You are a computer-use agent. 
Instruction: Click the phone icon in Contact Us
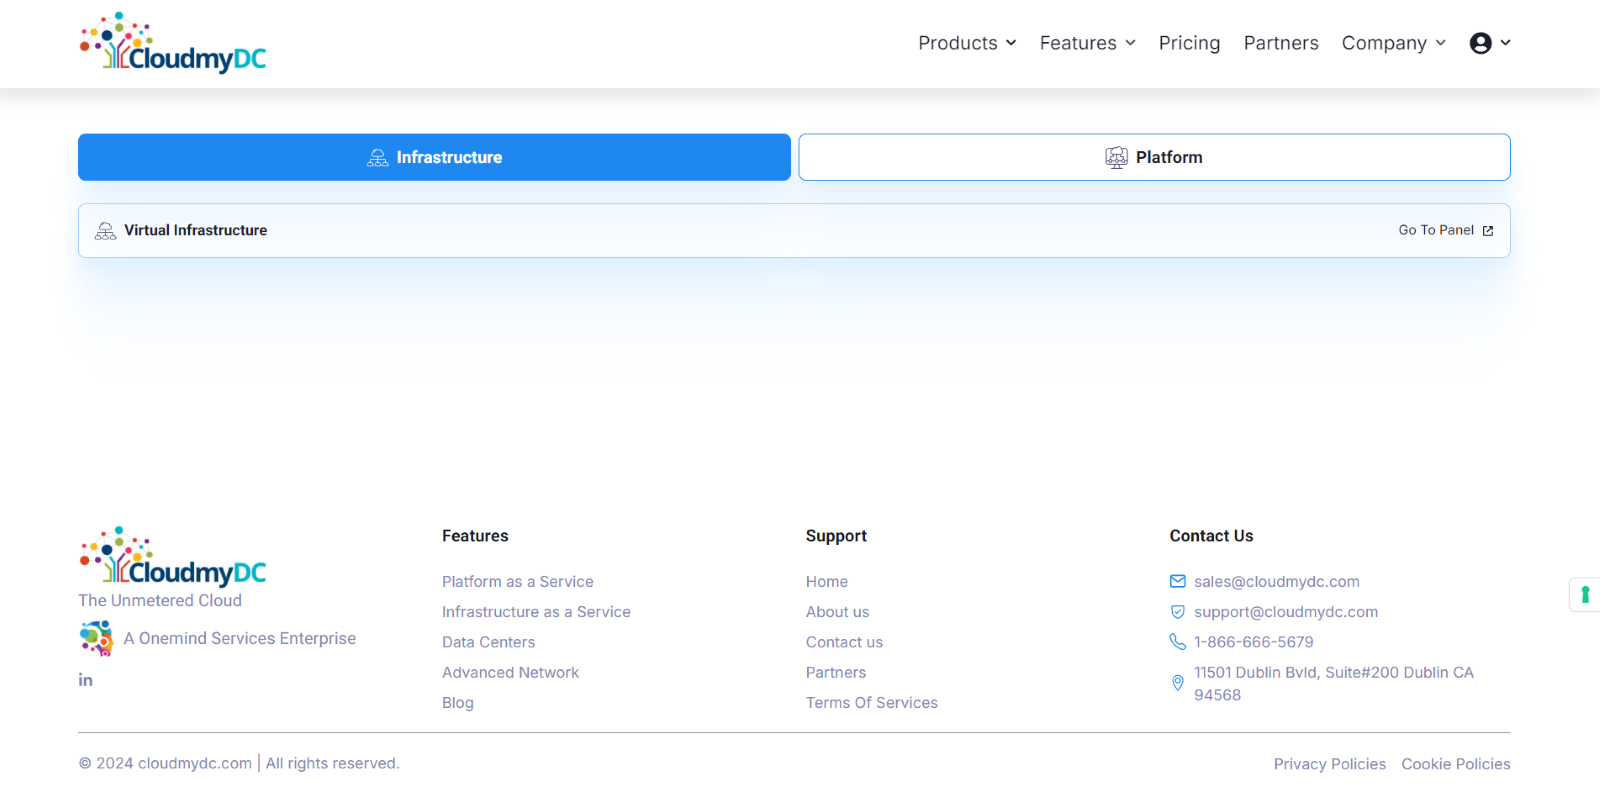tap(1178, 642)
